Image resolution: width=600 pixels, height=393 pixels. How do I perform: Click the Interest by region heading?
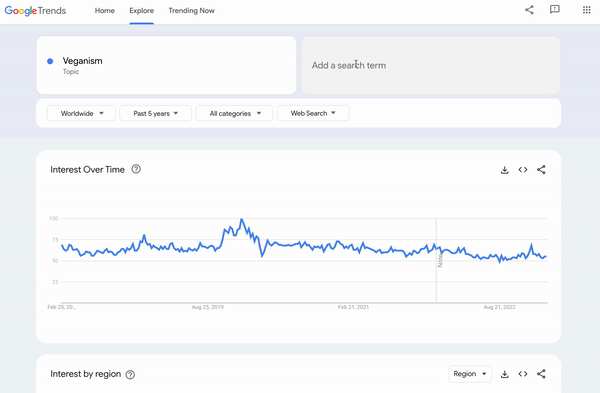click(86, 374)
